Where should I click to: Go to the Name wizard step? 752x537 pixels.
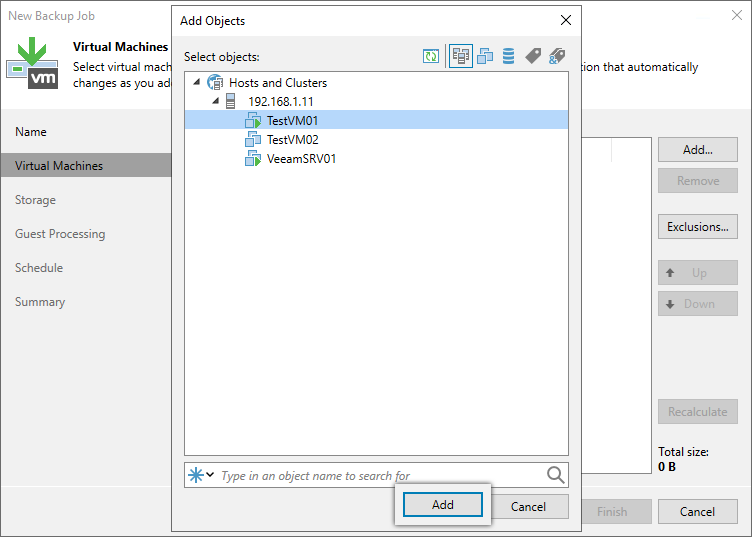click(x=31, y=132)
